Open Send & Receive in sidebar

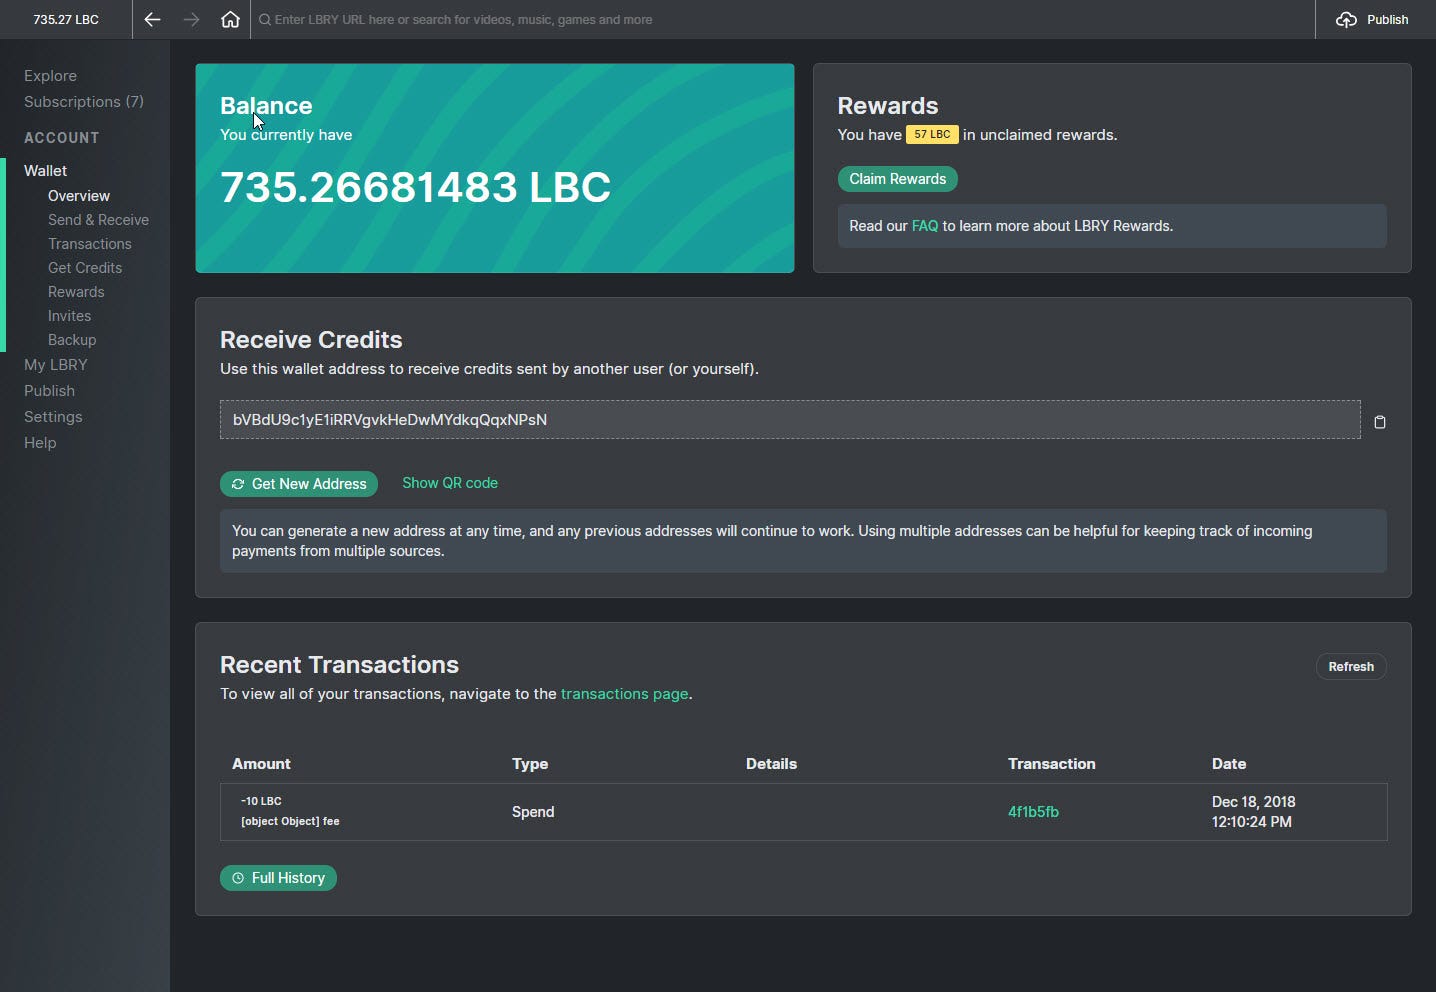(x=98, y=220)
